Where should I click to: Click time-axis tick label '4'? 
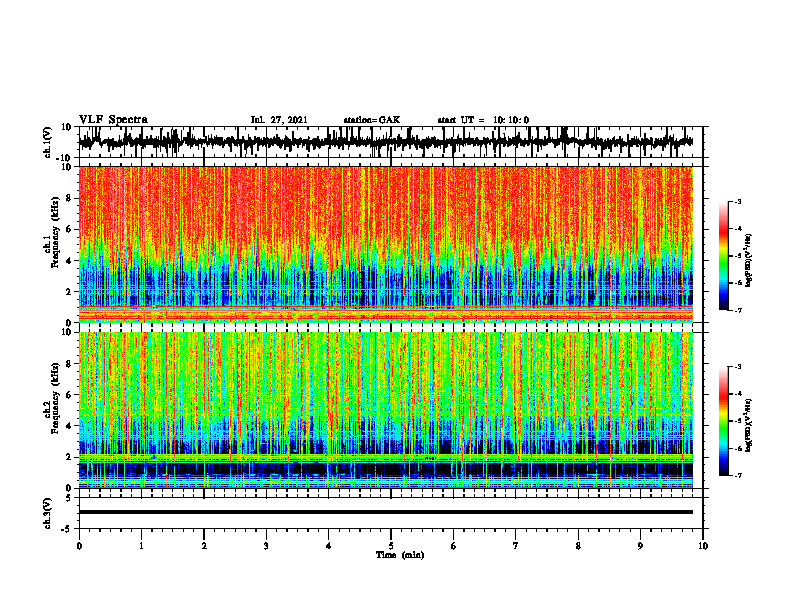329,546
